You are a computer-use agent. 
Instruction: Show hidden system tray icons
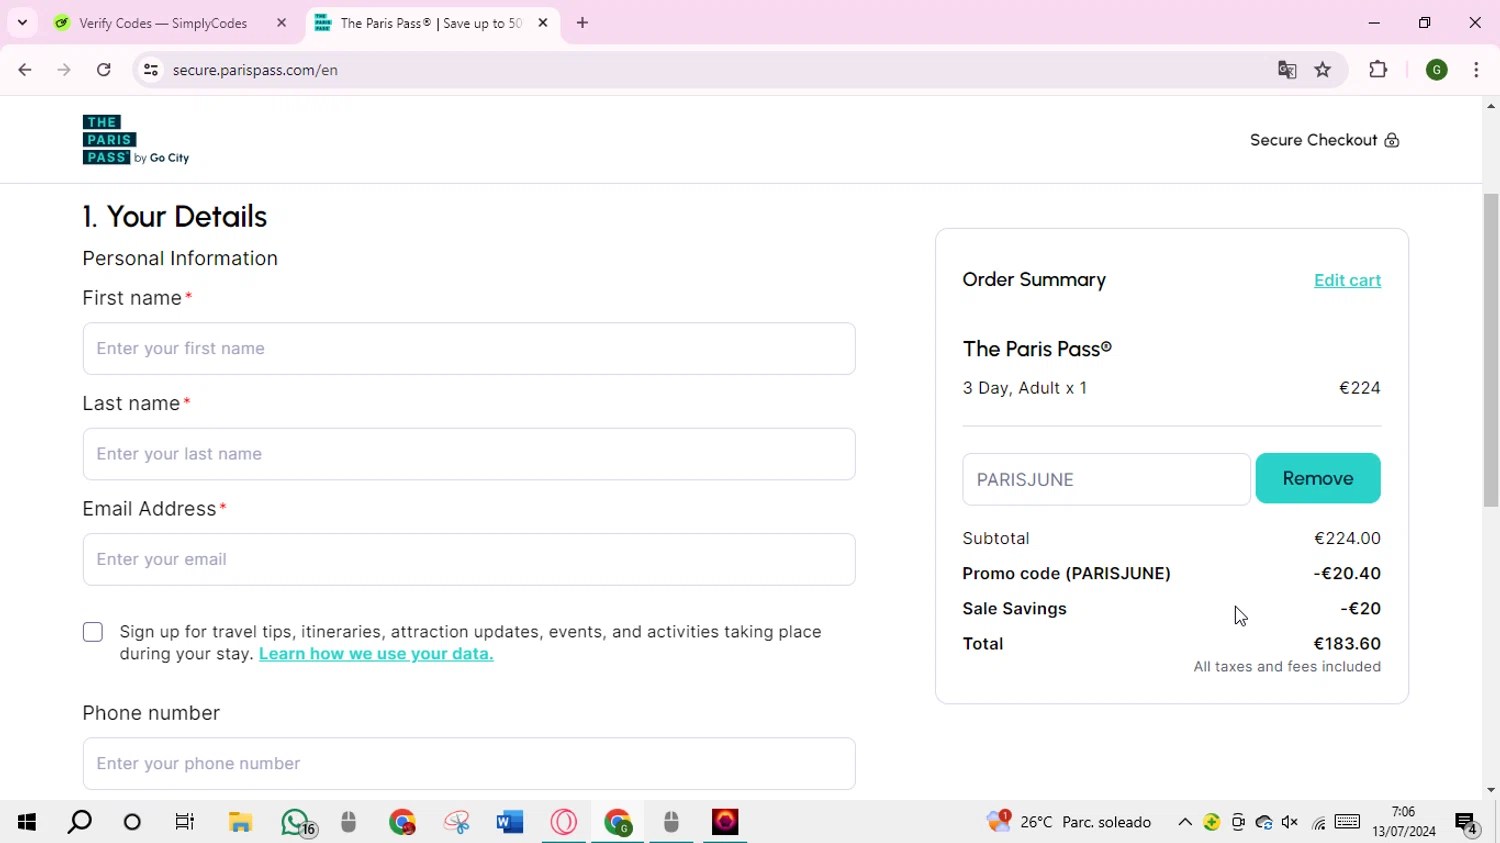coord(1185,822)
